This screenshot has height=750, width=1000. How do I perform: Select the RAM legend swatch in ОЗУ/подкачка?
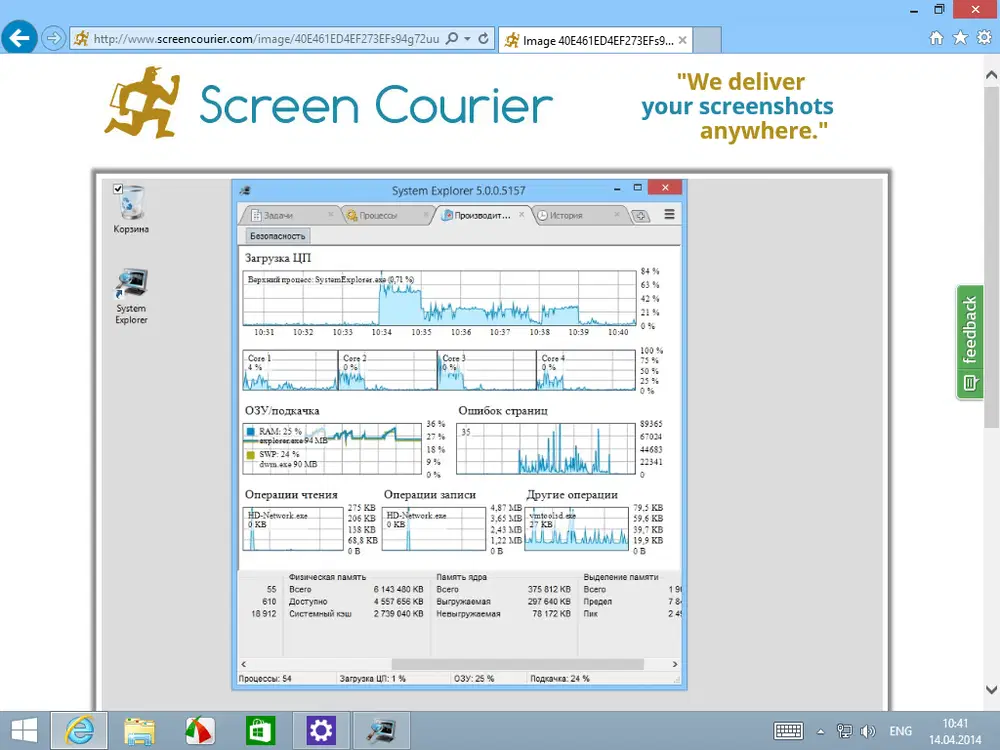pyautogui.click(x=250, y=431)
